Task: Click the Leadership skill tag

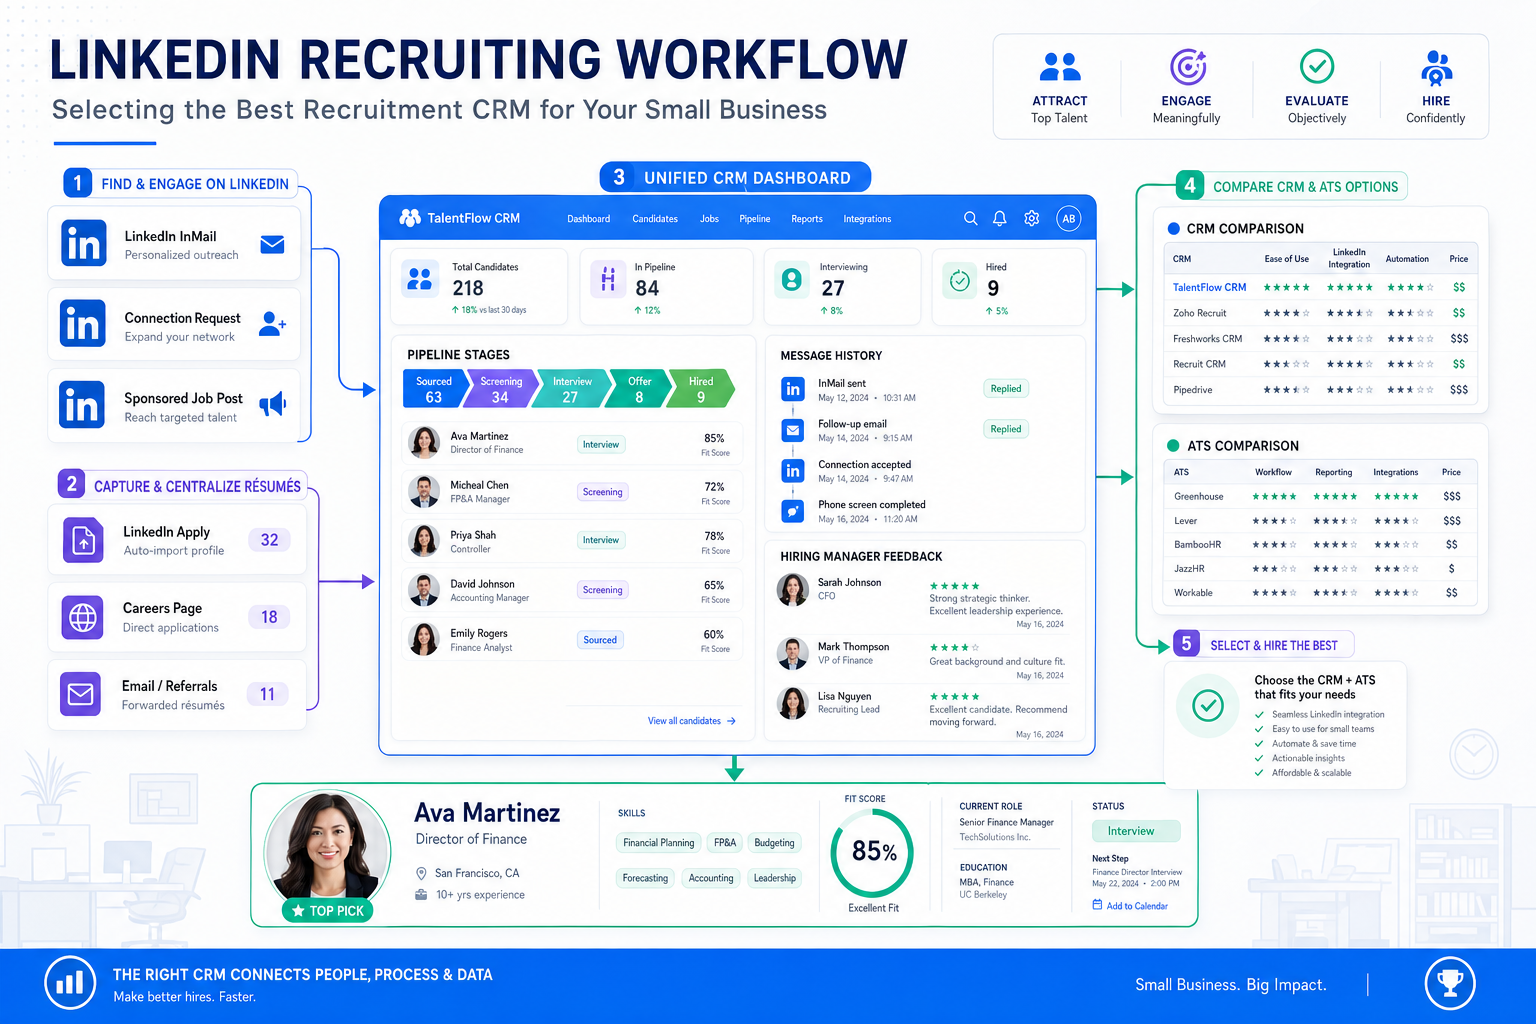Action: 775,878
